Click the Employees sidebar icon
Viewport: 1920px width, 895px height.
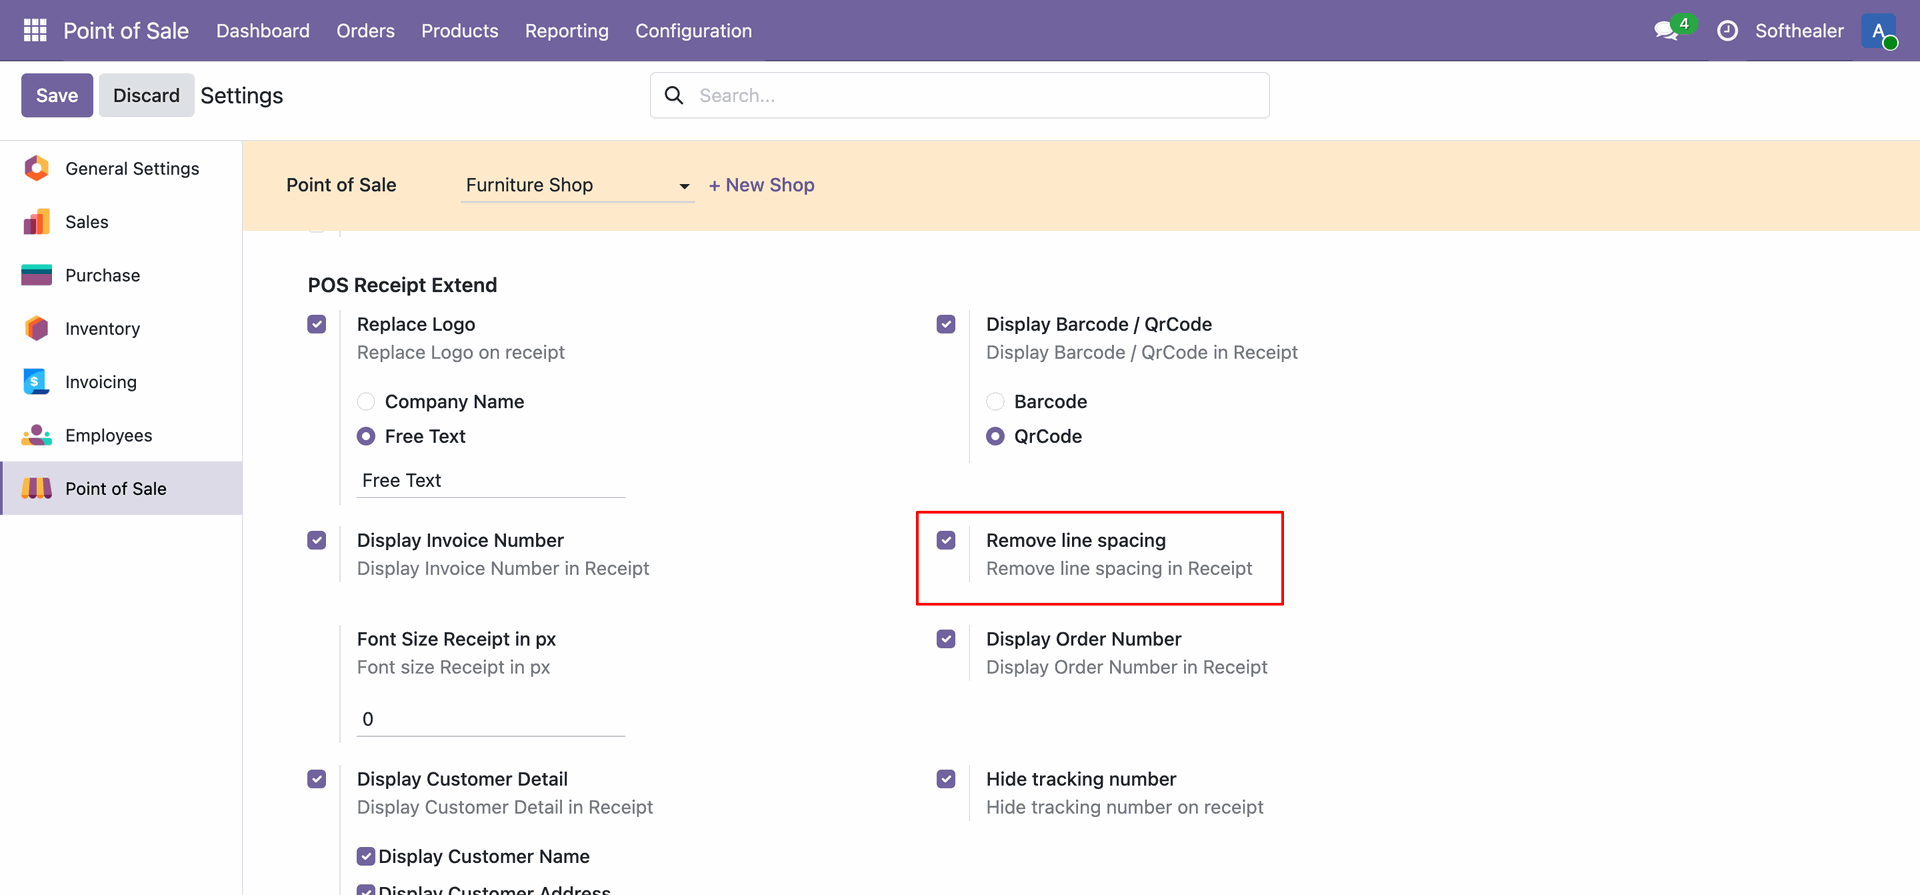tap(37, 435)
